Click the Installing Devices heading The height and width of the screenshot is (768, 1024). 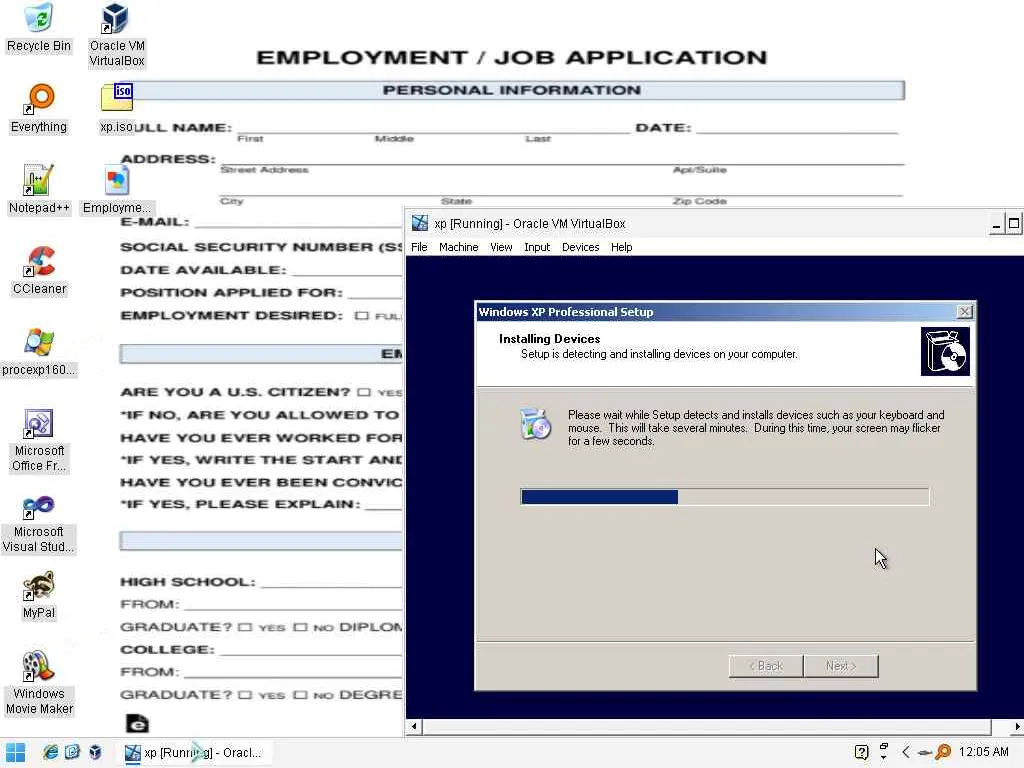(x=549, y=338)
